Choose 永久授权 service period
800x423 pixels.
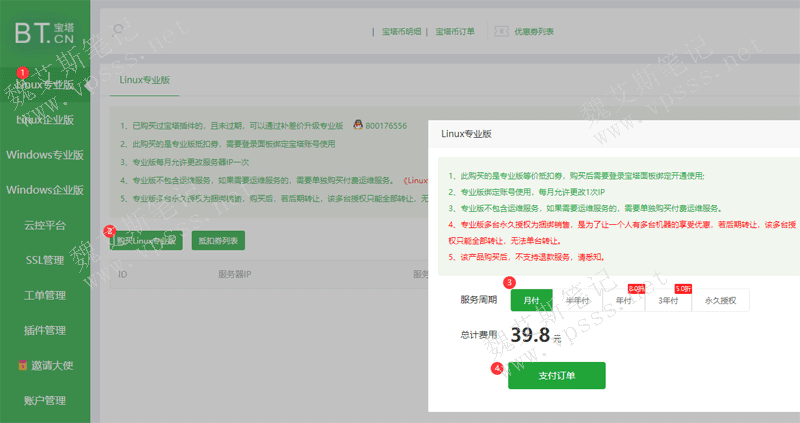click(x=720, y=299)
